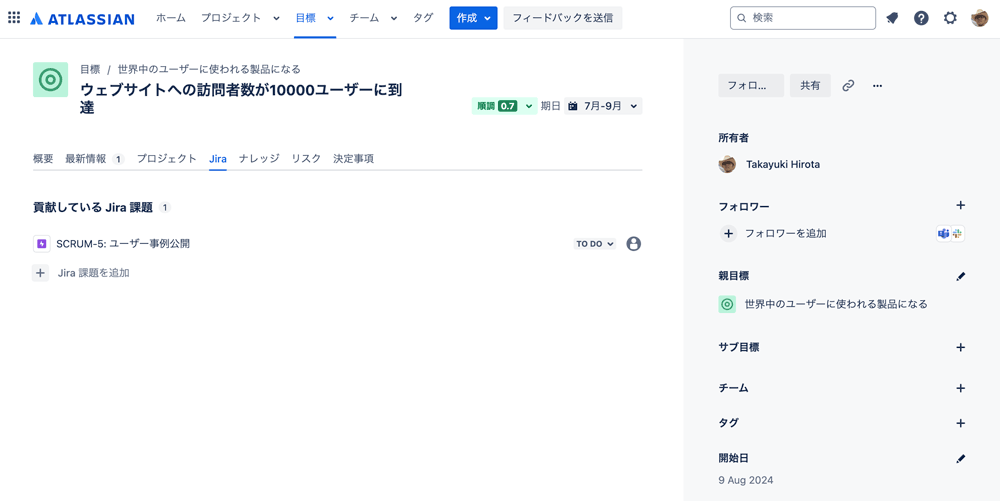
Task: Click owner name Takayuki Hirota
Action: pos(783,164)
